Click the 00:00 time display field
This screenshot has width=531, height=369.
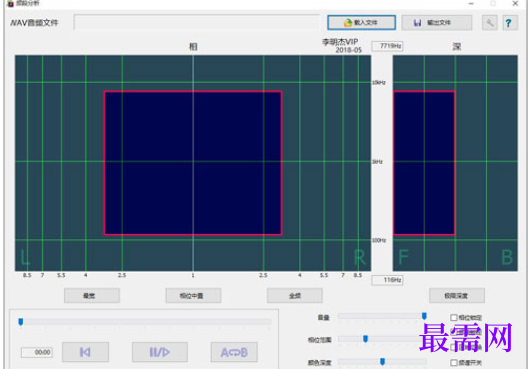(37, 352)
